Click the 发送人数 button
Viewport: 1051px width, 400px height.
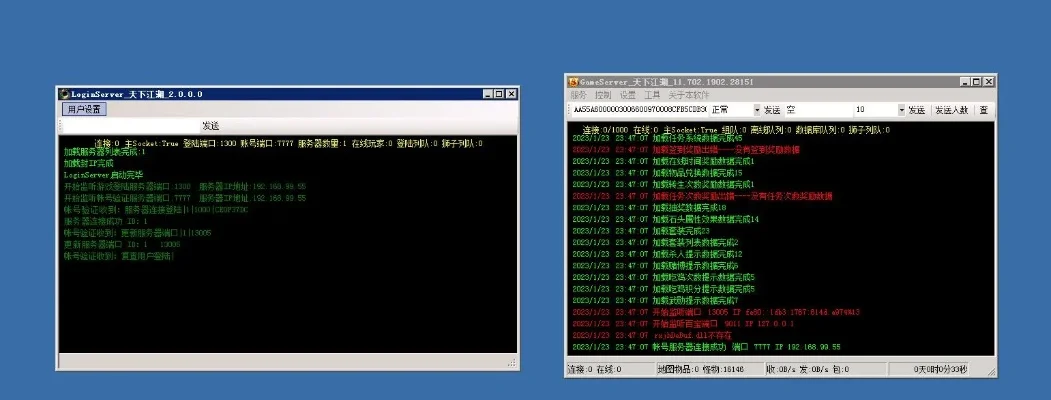click(951, 109)
